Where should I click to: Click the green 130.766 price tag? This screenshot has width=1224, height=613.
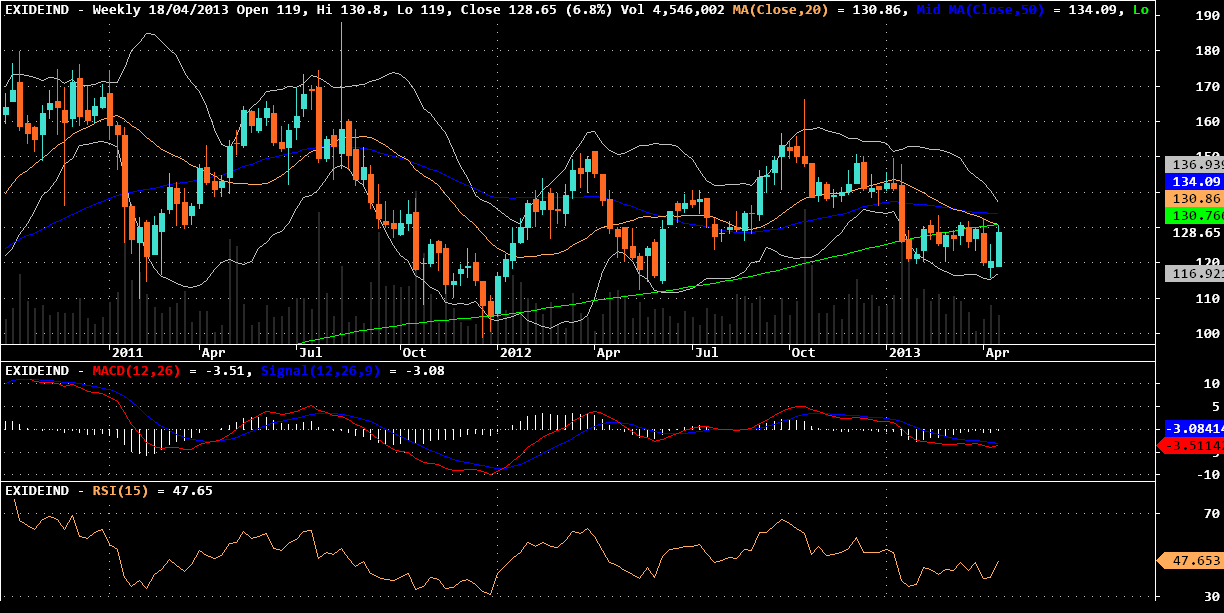tap(1194, 215)
